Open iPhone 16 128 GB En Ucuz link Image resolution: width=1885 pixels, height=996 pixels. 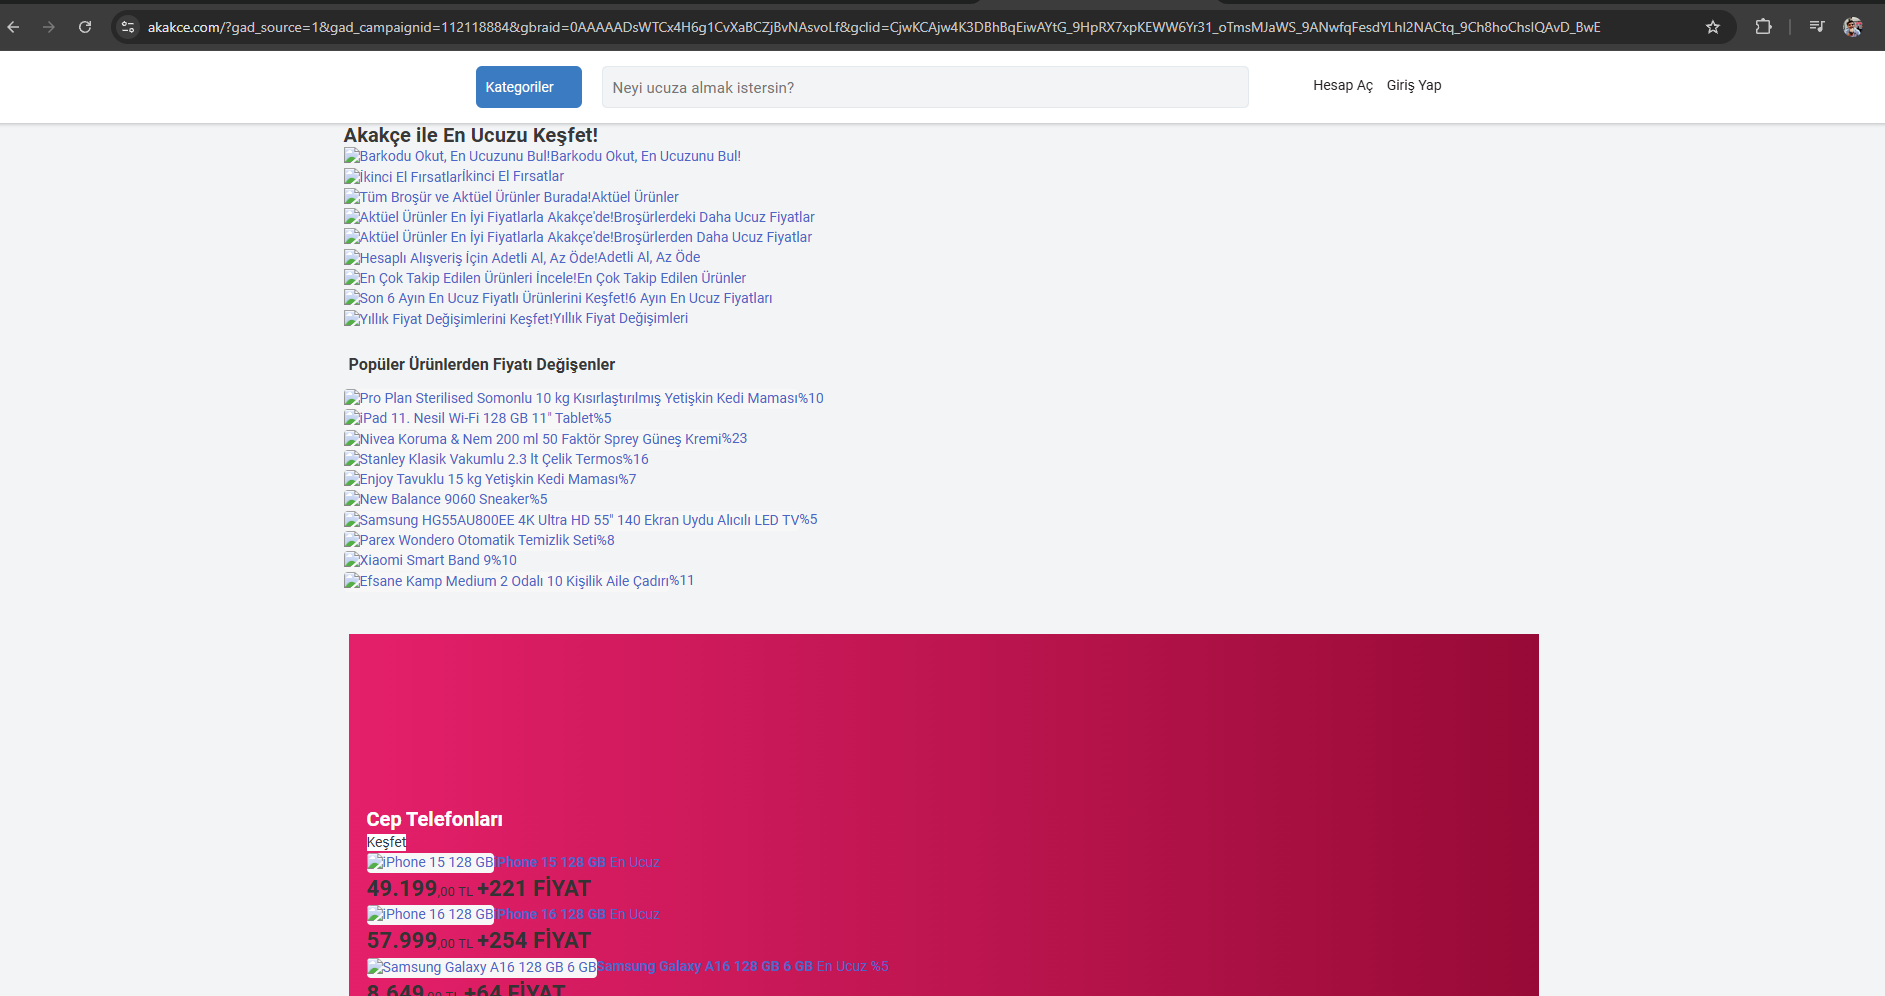pos(513,914)
